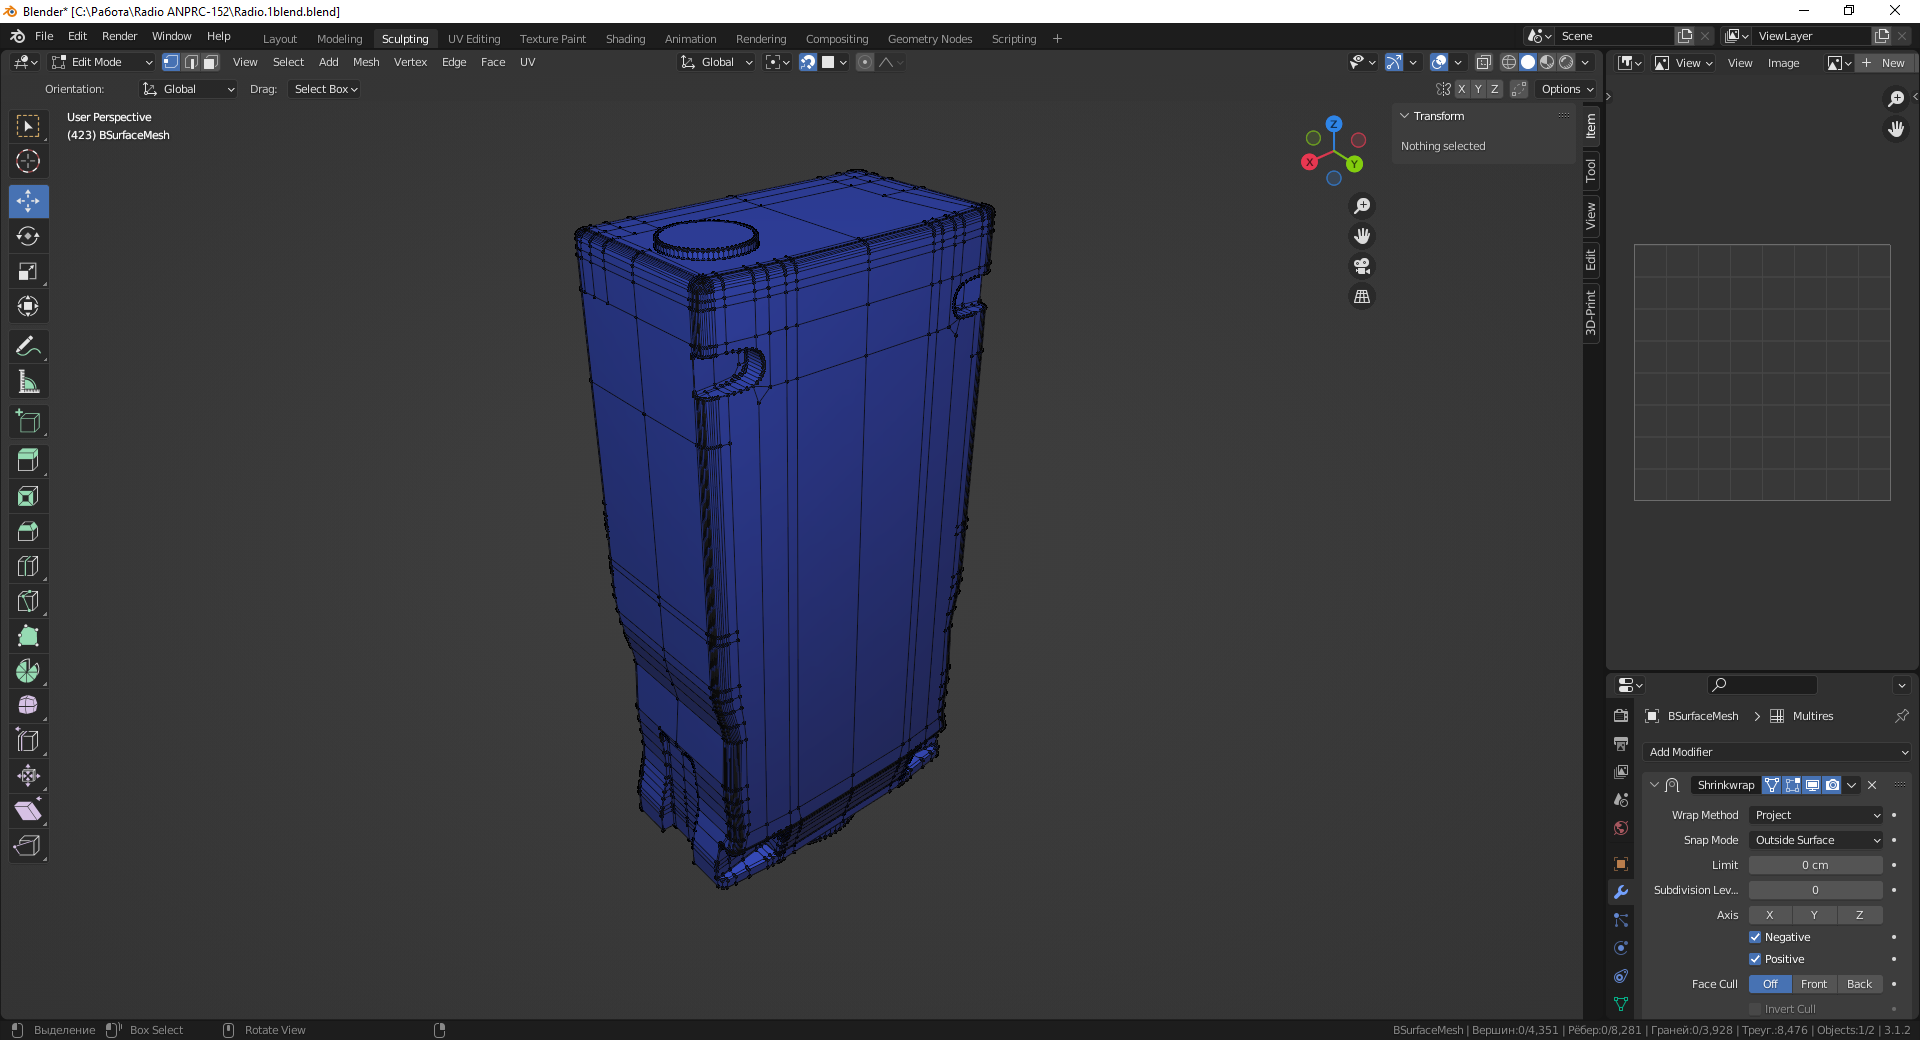Disable the Positive checkbox
This screenshot has width=1920, height=1040.
(1755, 959)
